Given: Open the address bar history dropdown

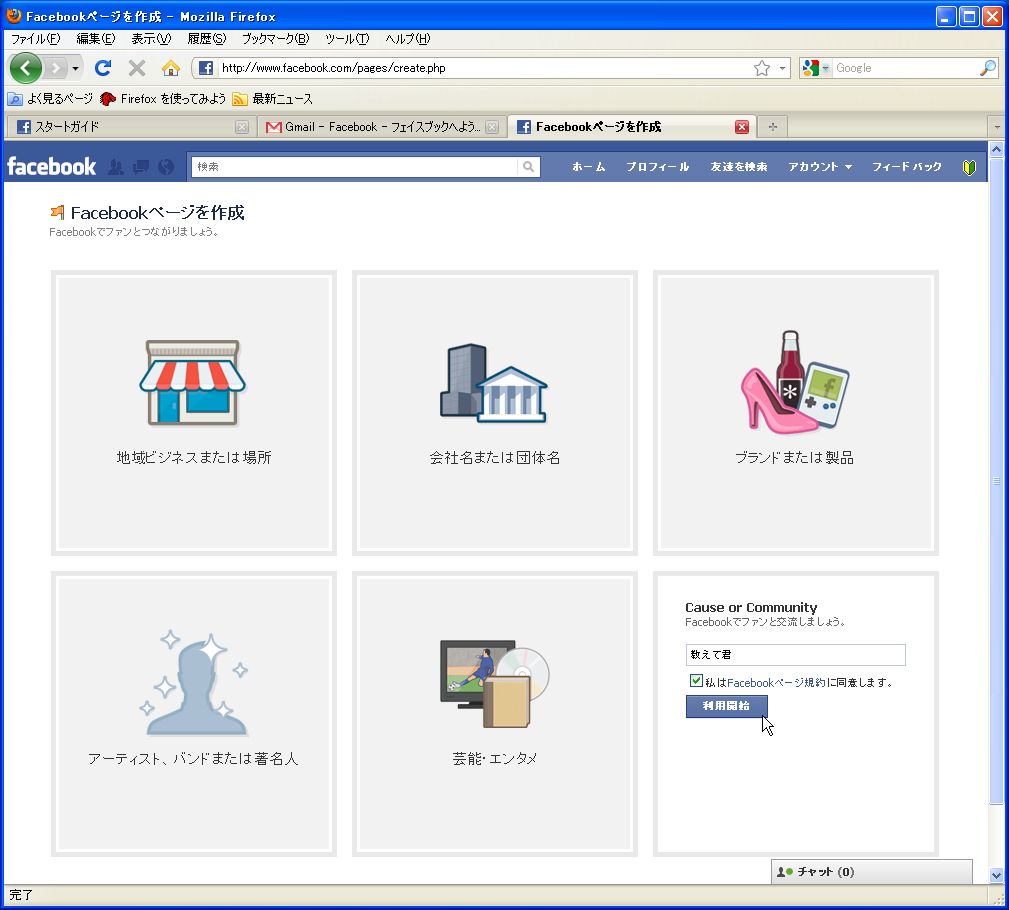Looking at the screenshot, I should point(782,68).
